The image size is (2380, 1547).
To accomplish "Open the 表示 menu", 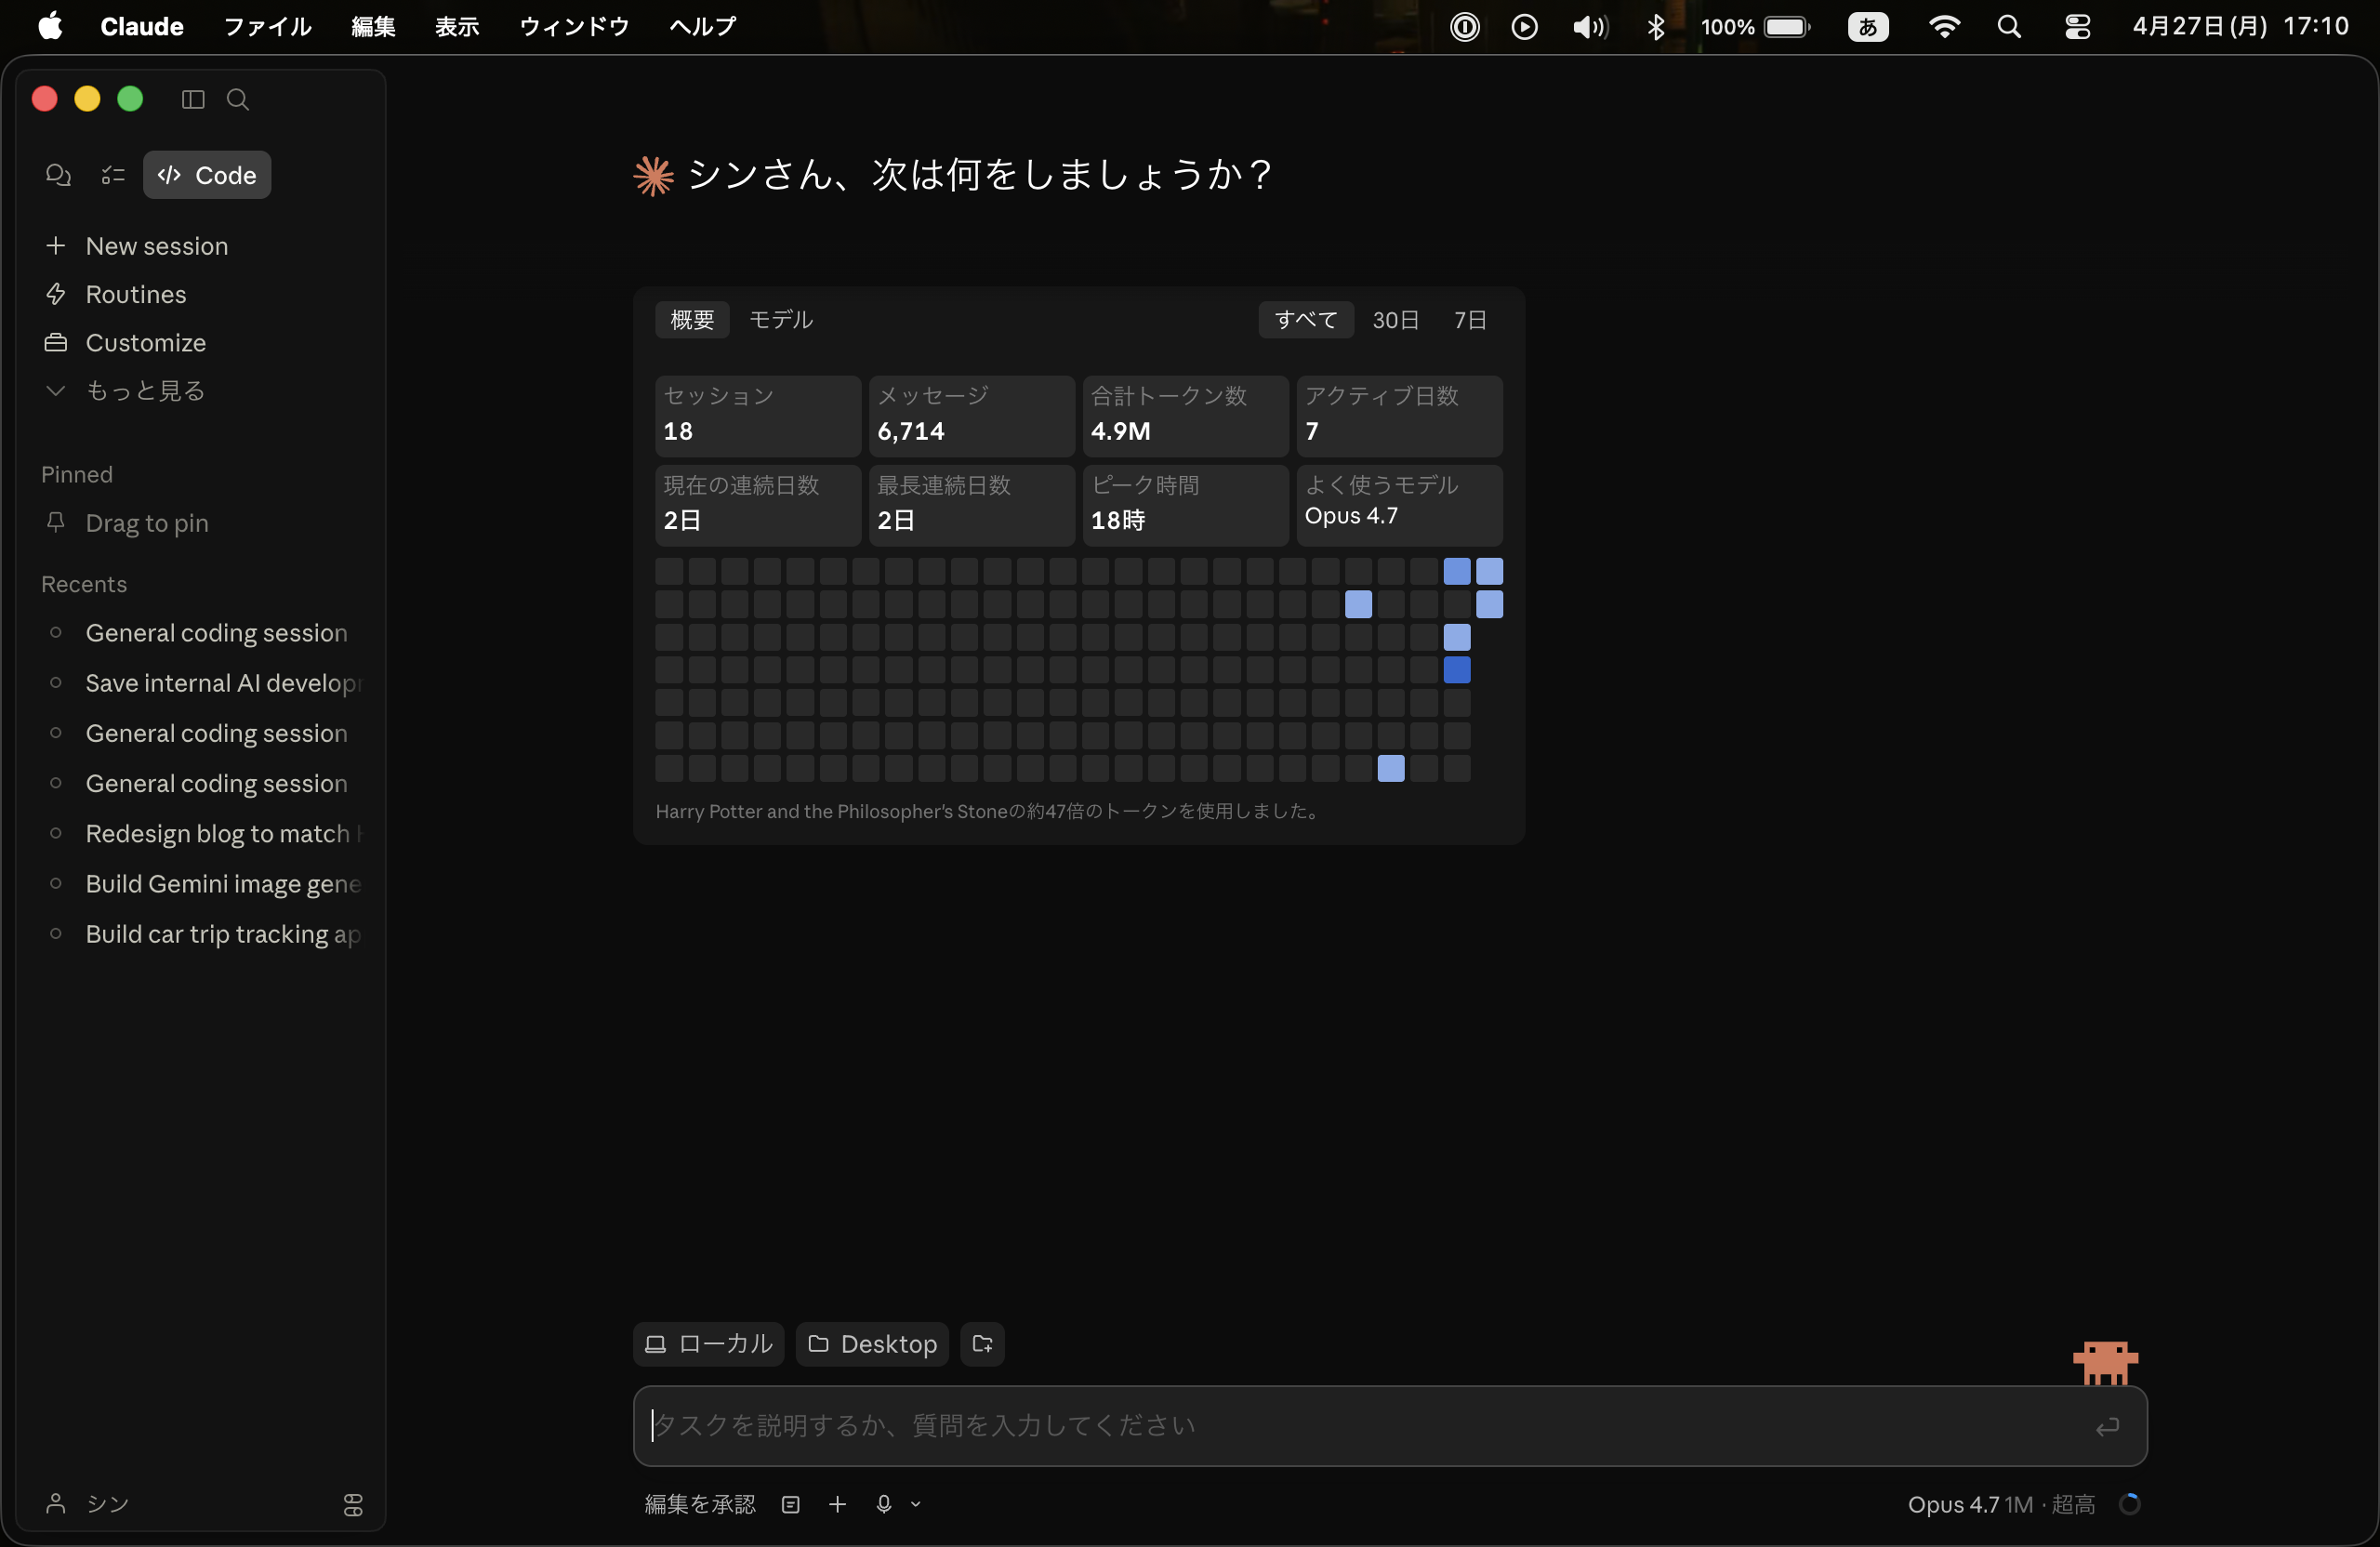I will pos(457,26).
